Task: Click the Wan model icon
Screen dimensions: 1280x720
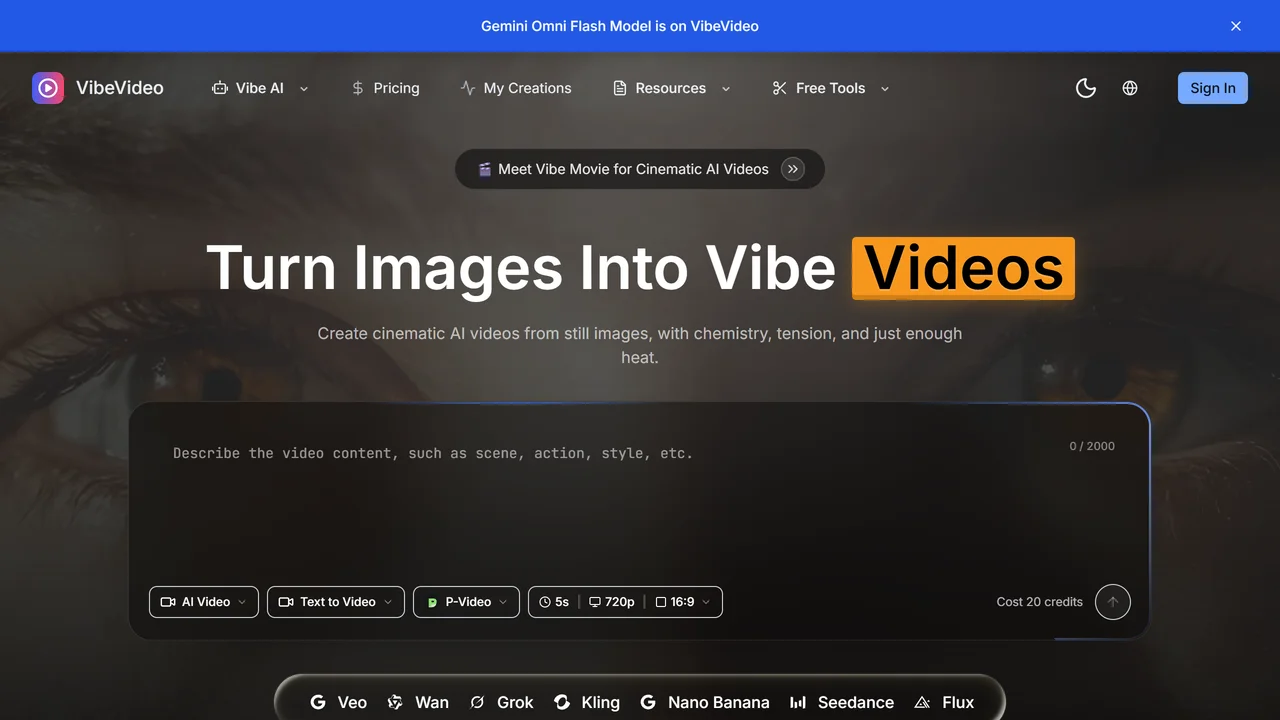Action: click(x=396, y=702)
